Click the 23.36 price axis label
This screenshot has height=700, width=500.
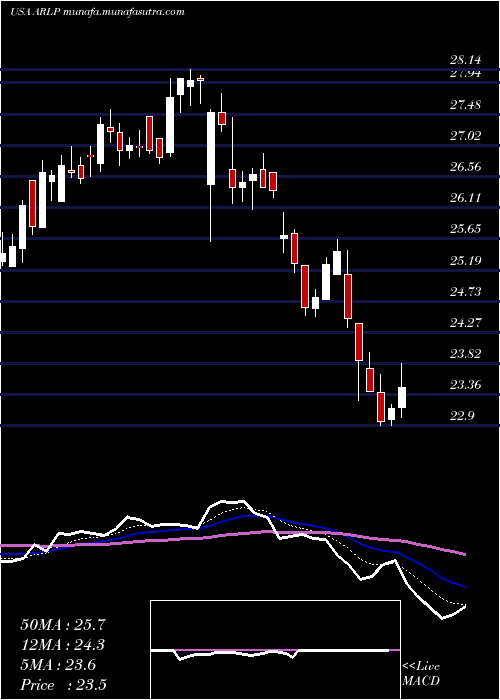466,384
